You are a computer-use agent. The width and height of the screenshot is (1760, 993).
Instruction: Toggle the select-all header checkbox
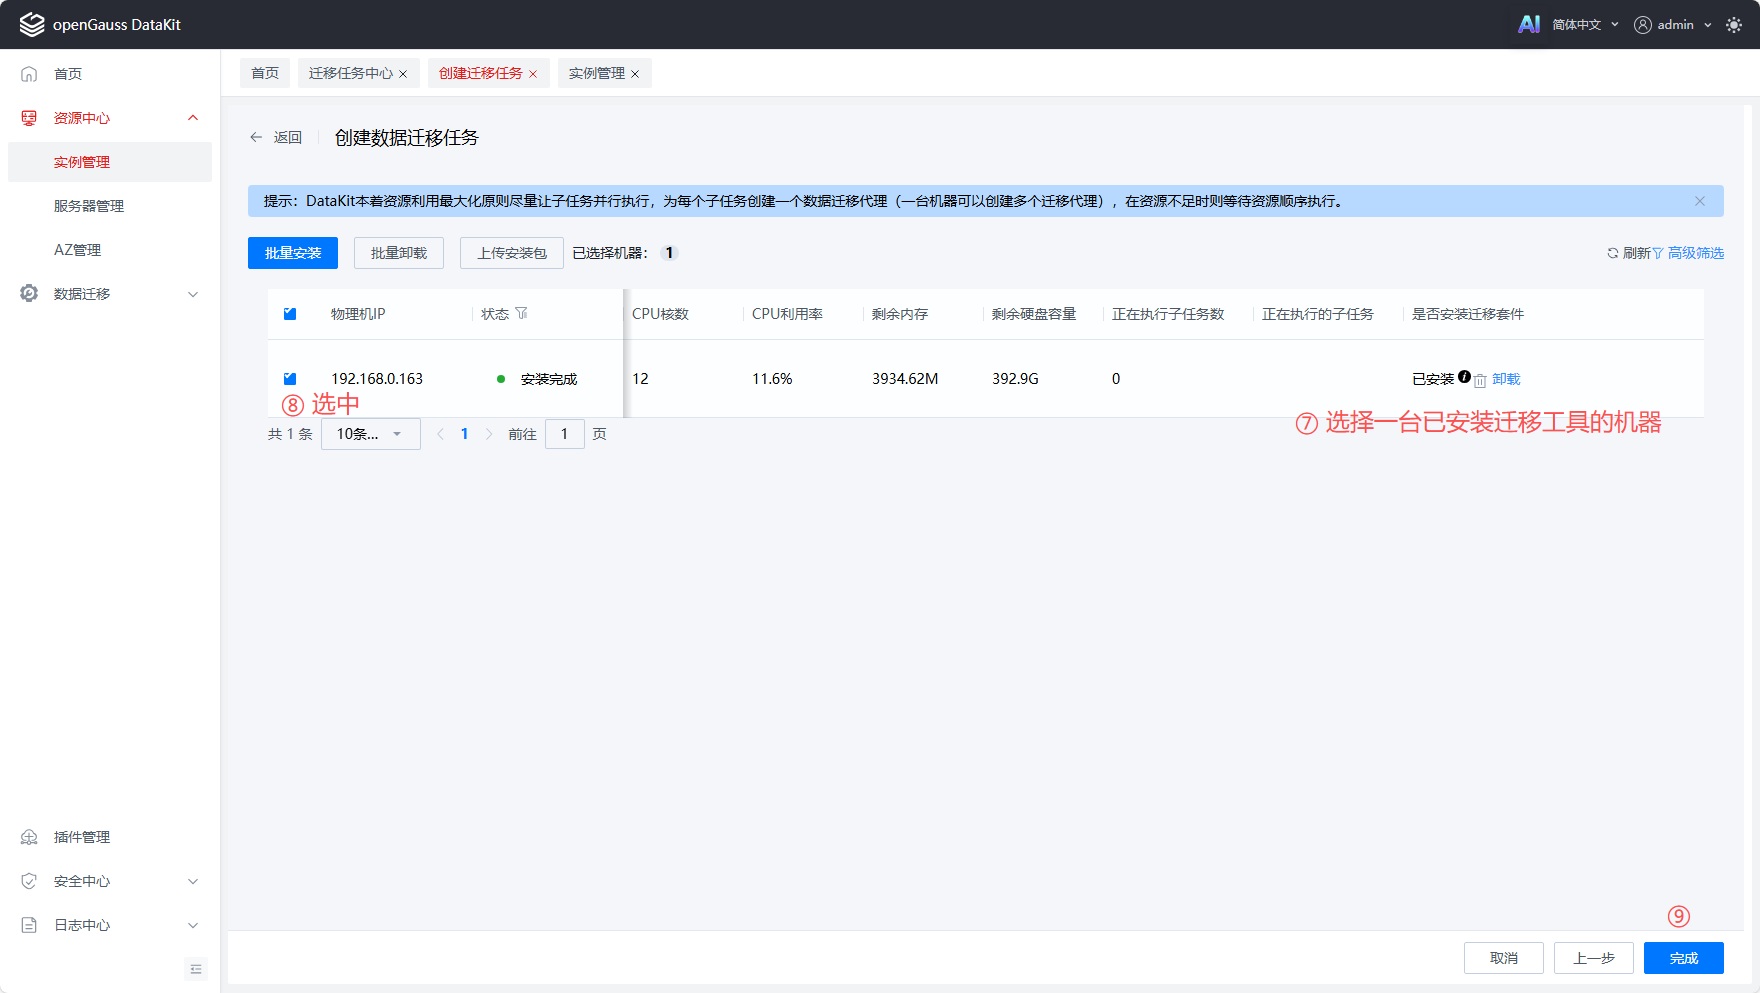pos(290,314)
